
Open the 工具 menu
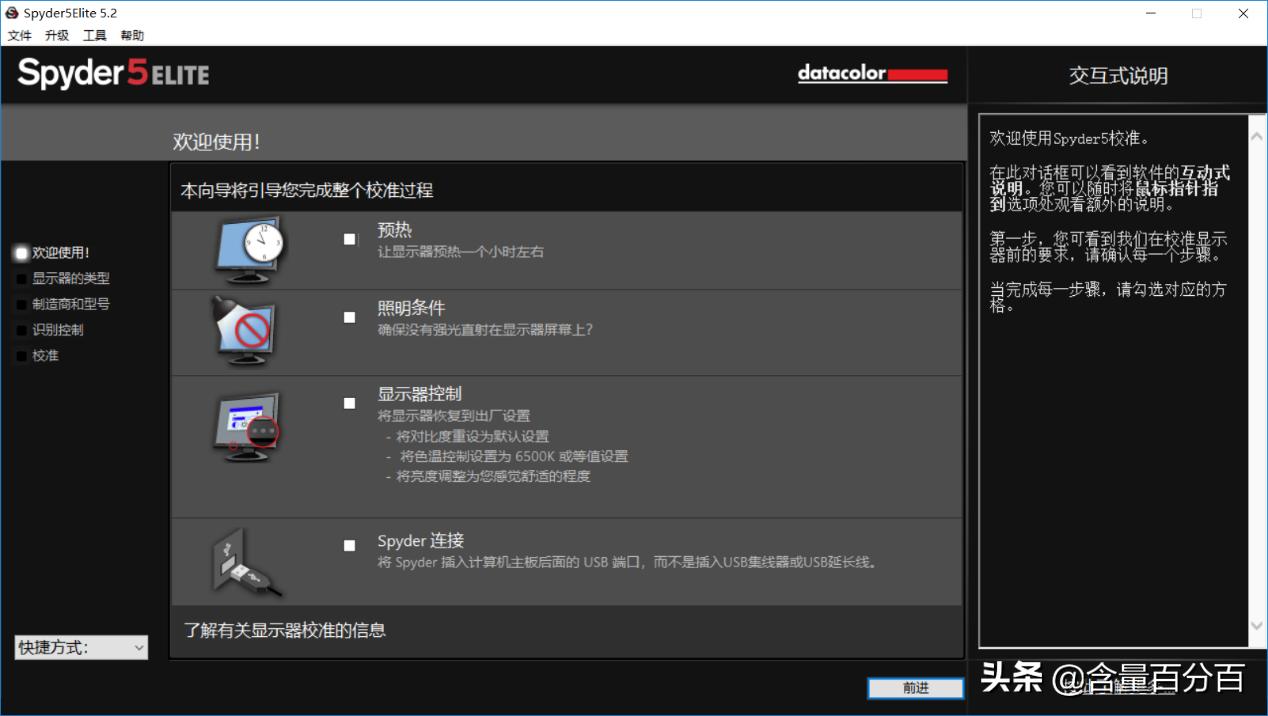tap(93, 35)
